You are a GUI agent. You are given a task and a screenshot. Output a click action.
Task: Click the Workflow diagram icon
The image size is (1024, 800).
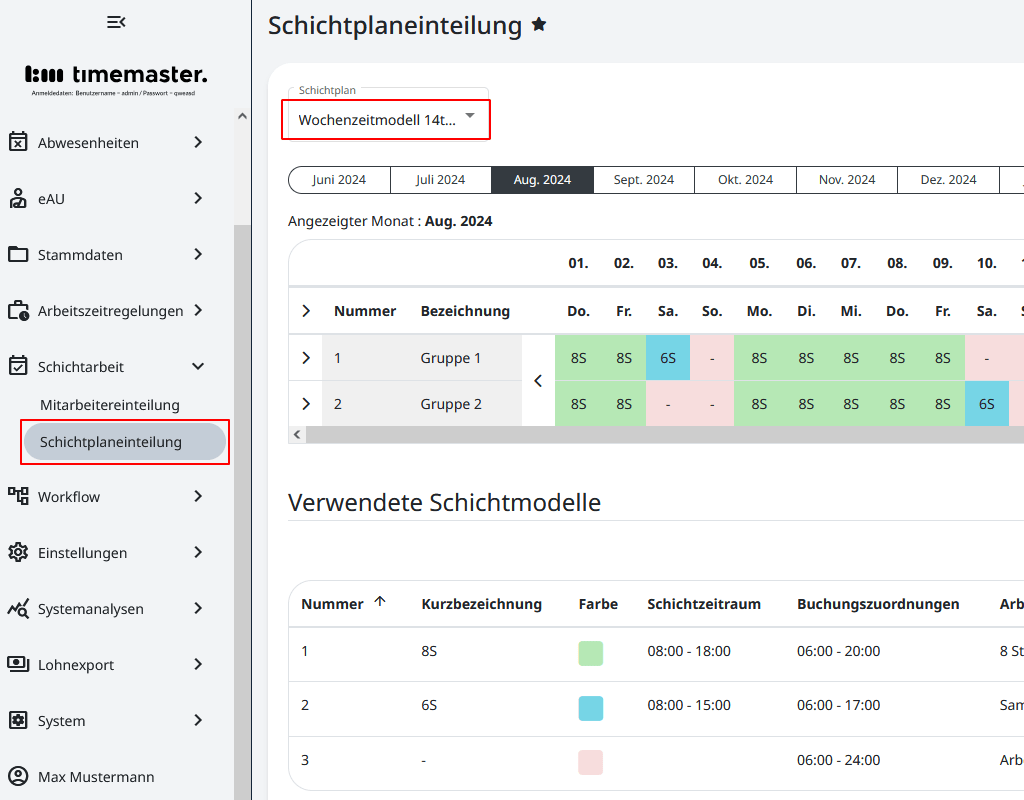point(18,496)
